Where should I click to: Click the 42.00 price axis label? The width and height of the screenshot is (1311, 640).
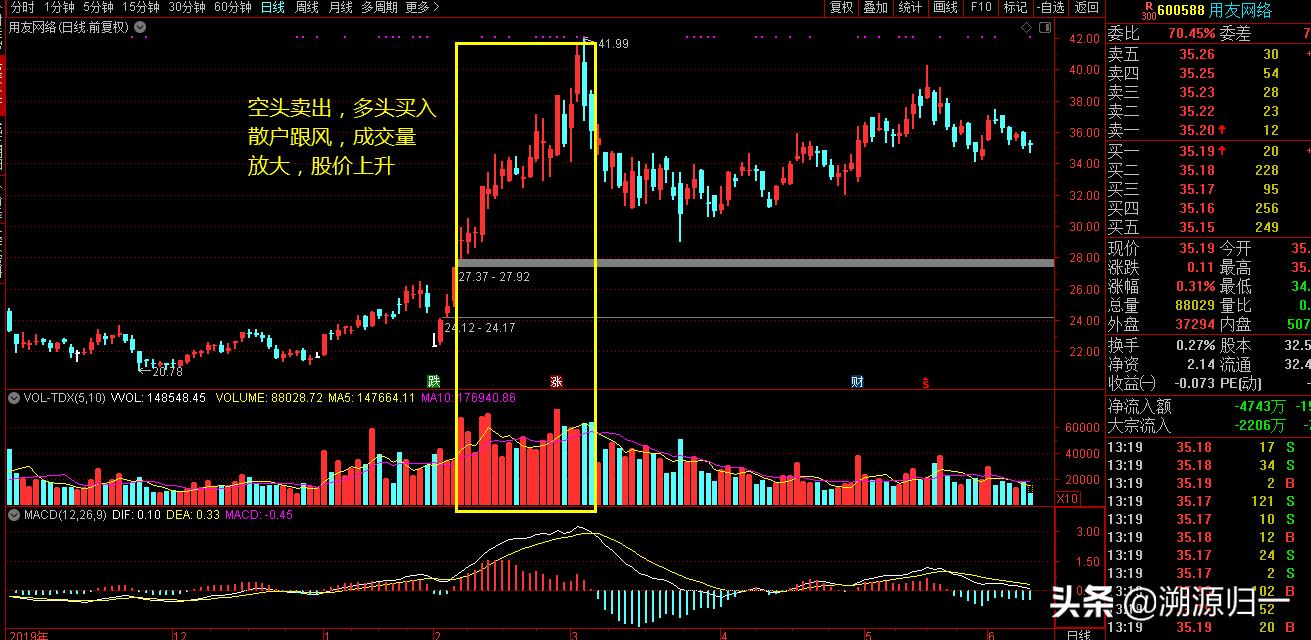coord(1084,39)
